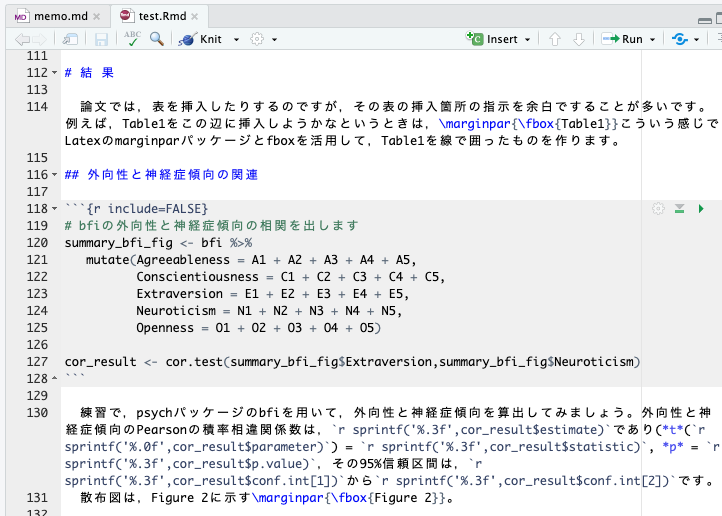Screen dimensions: 722x516
Task: Click the chunk end fold arrow at line 128
Action: [54, 378]
